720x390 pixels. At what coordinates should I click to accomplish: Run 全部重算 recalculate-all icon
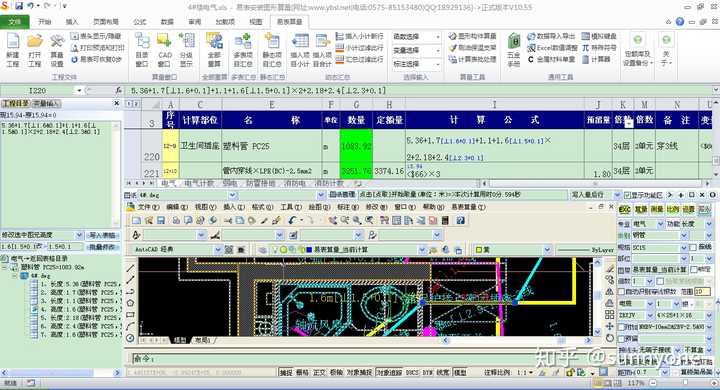coord(214,50)
